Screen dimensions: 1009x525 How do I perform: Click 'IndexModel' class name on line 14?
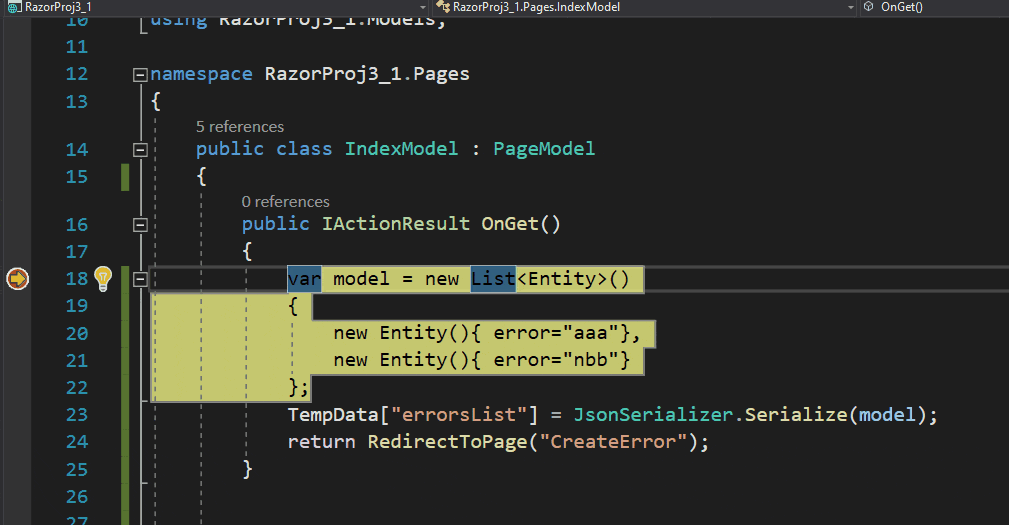coord(402,149)
